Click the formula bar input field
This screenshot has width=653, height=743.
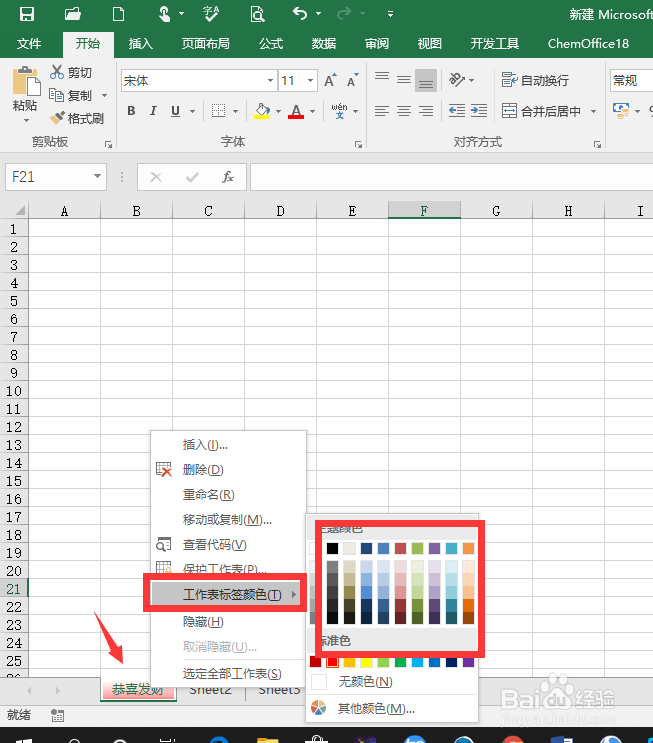pos(452,177)
